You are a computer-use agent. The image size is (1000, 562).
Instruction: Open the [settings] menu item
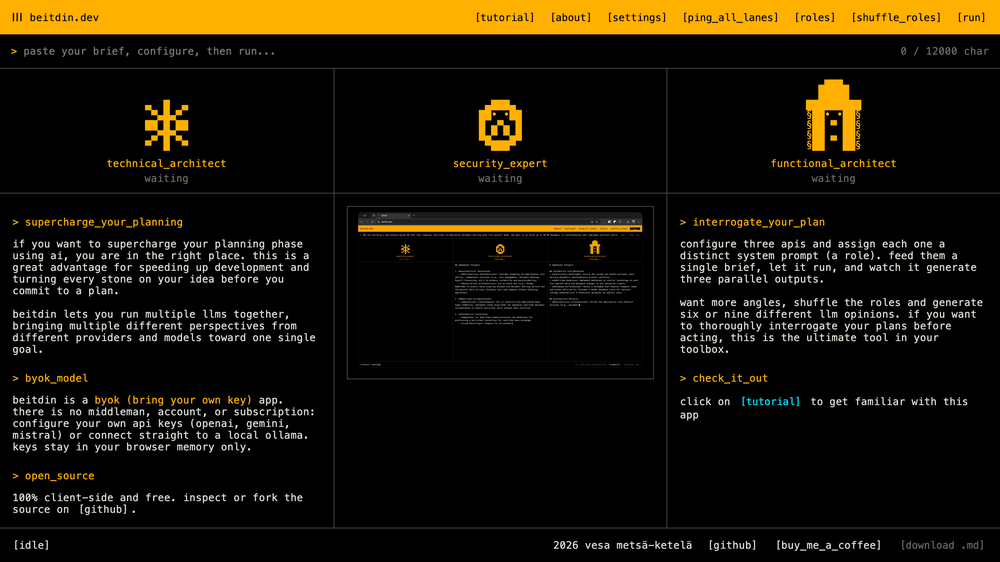pyautogui.click(x=636, y=17)
